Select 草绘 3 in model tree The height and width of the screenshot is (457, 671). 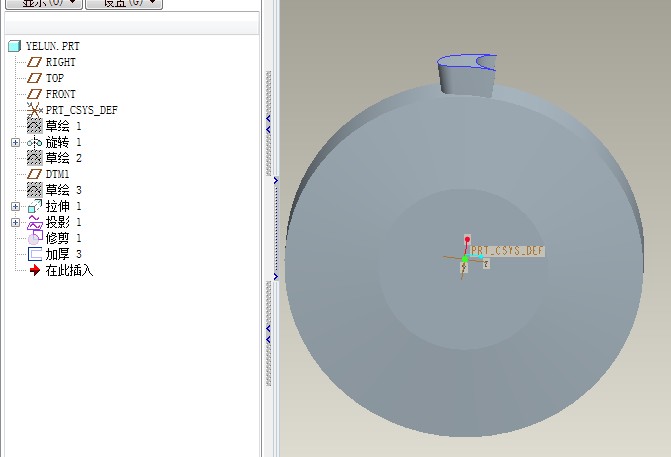tap(64, 190)
